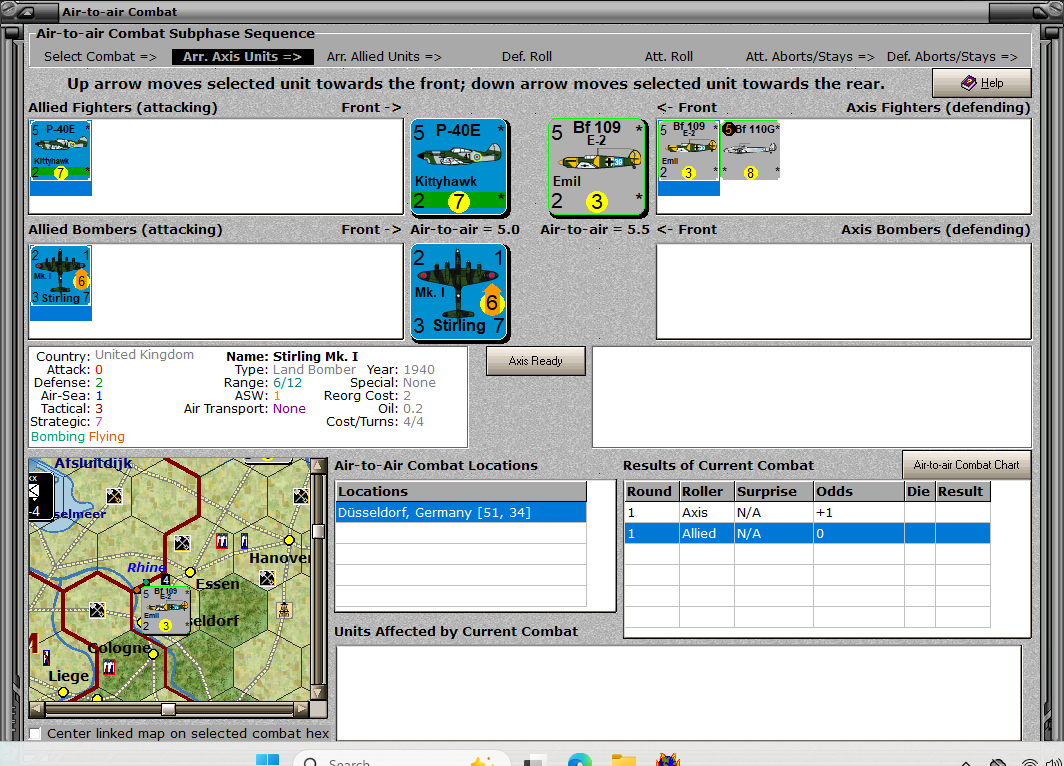Click the Range 6/12 value in unit details
This screenshot has width=1064, height=766.
(x=288, y=383)
